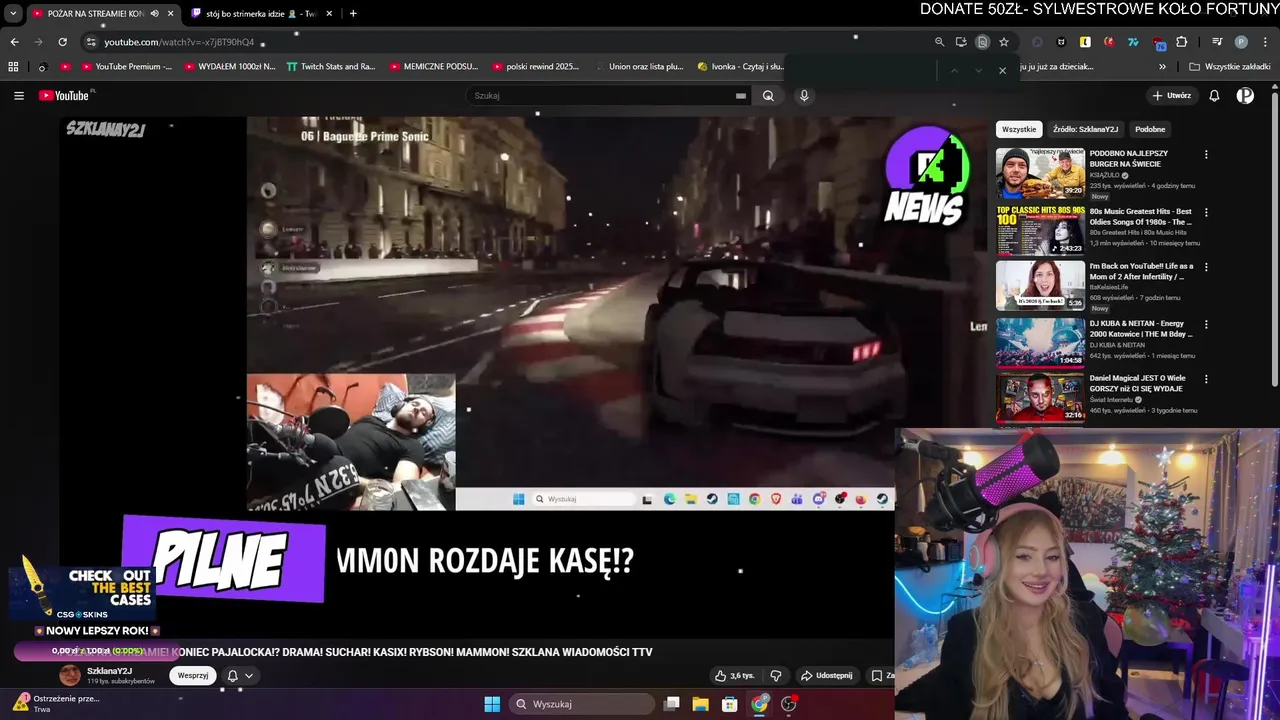Open the 'YouTube Premium' bookmark
The height and width of the screenshot is (720, 1280).
coord(126,67)
